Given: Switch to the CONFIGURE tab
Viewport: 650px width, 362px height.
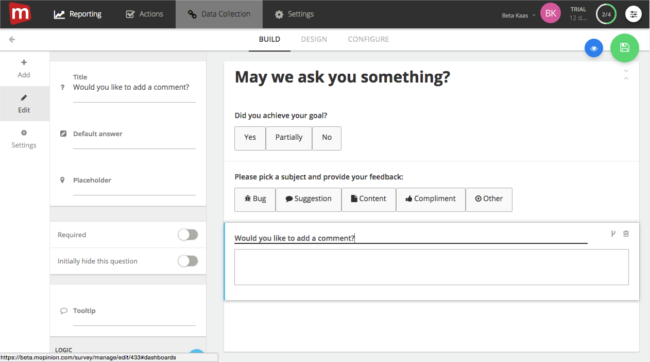Looking at the screenshot, I should point(368,39).
